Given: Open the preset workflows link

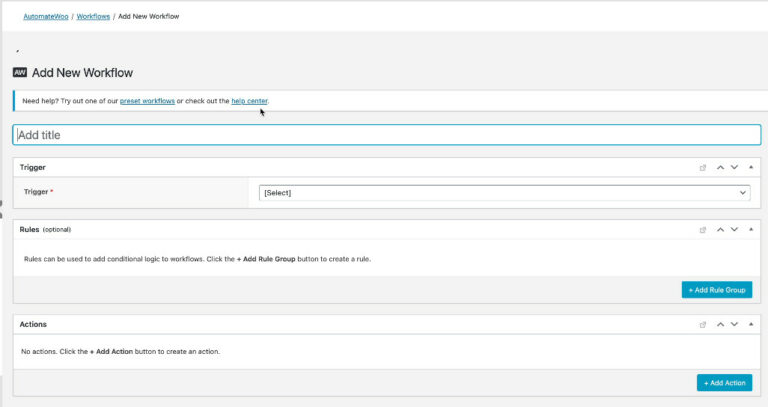Looking at the screenshot, I should pos(147,101).
